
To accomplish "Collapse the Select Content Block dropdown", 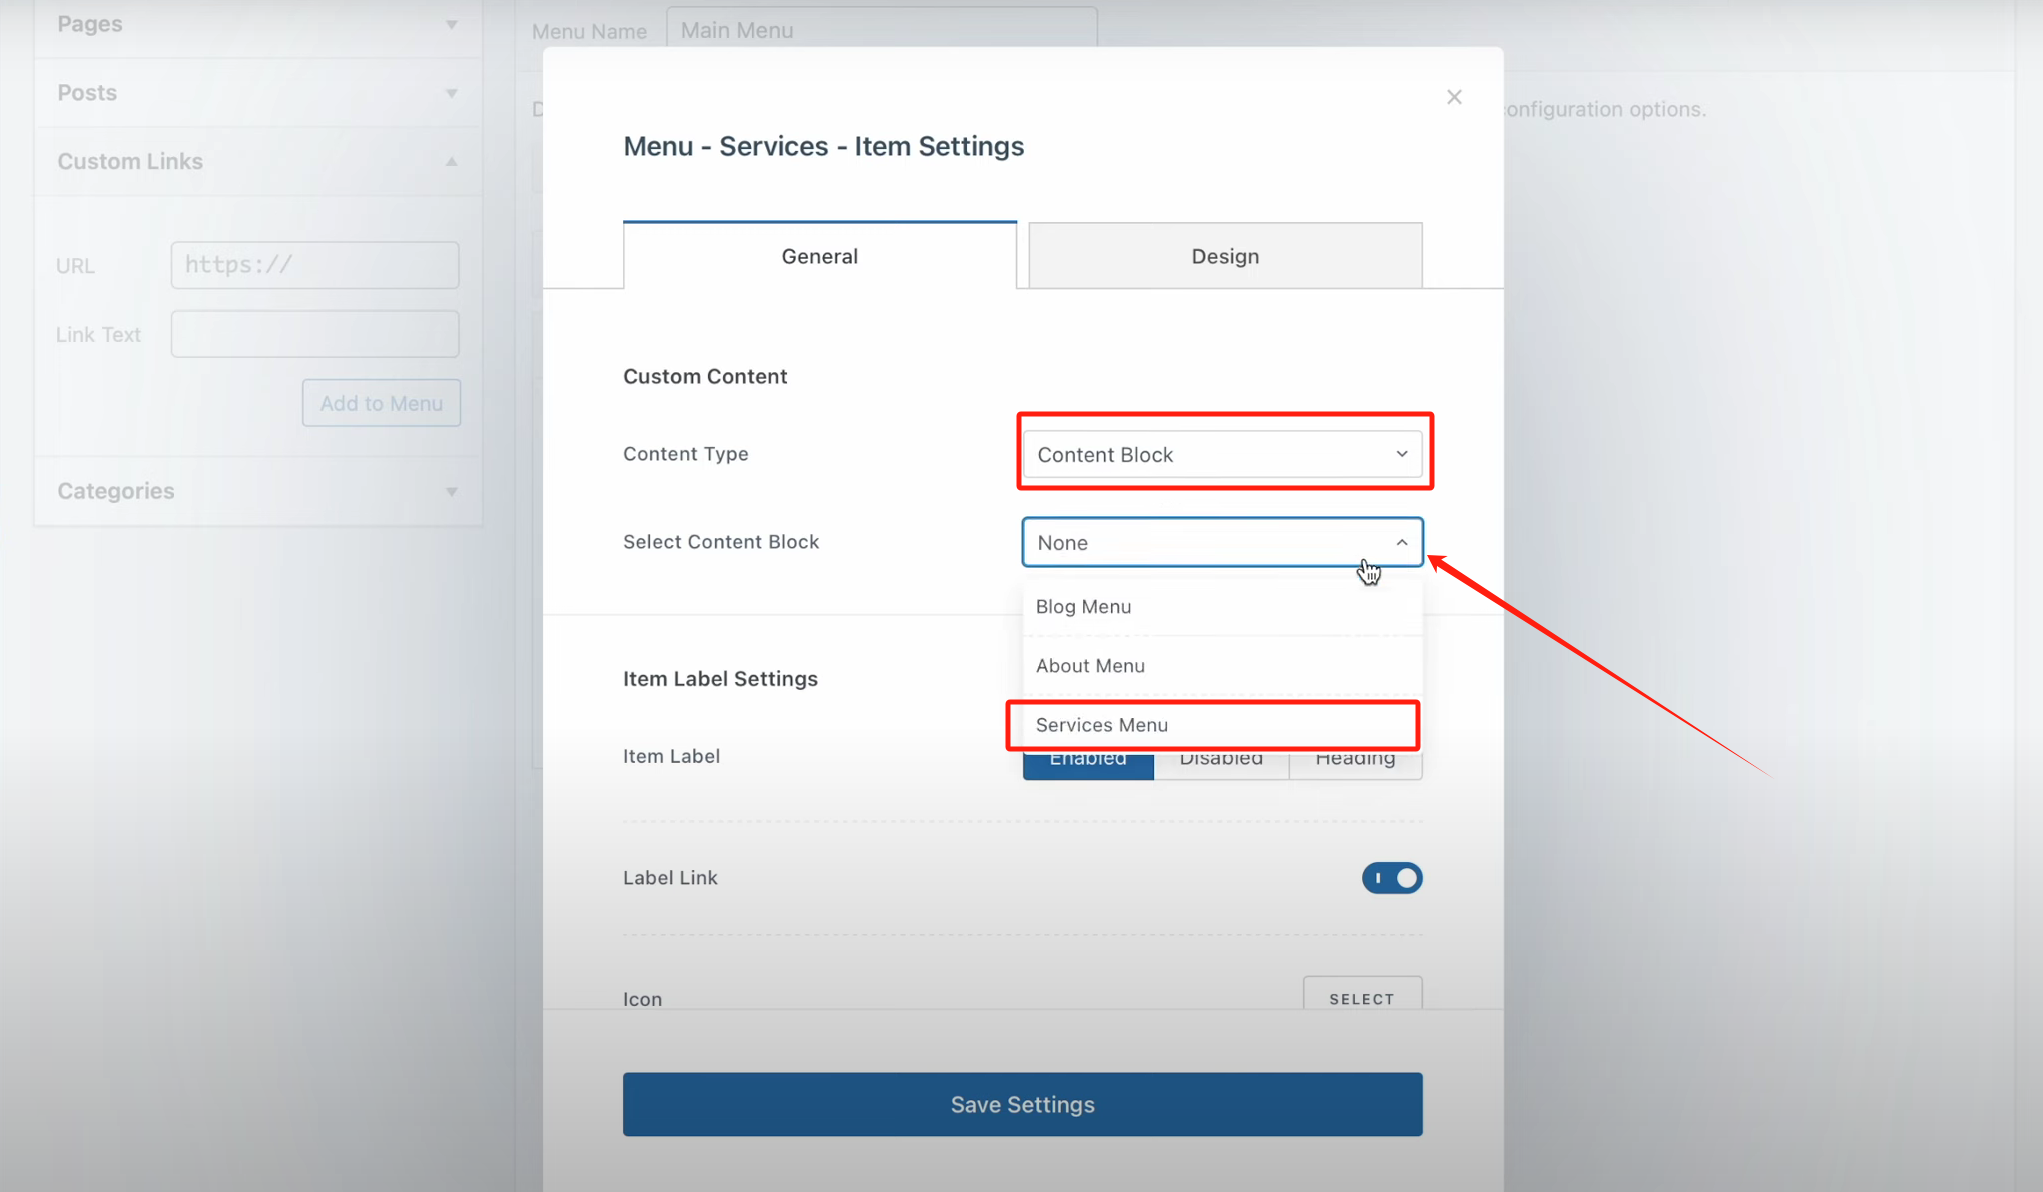I will pyautogui.click(x=1221, y=542).
